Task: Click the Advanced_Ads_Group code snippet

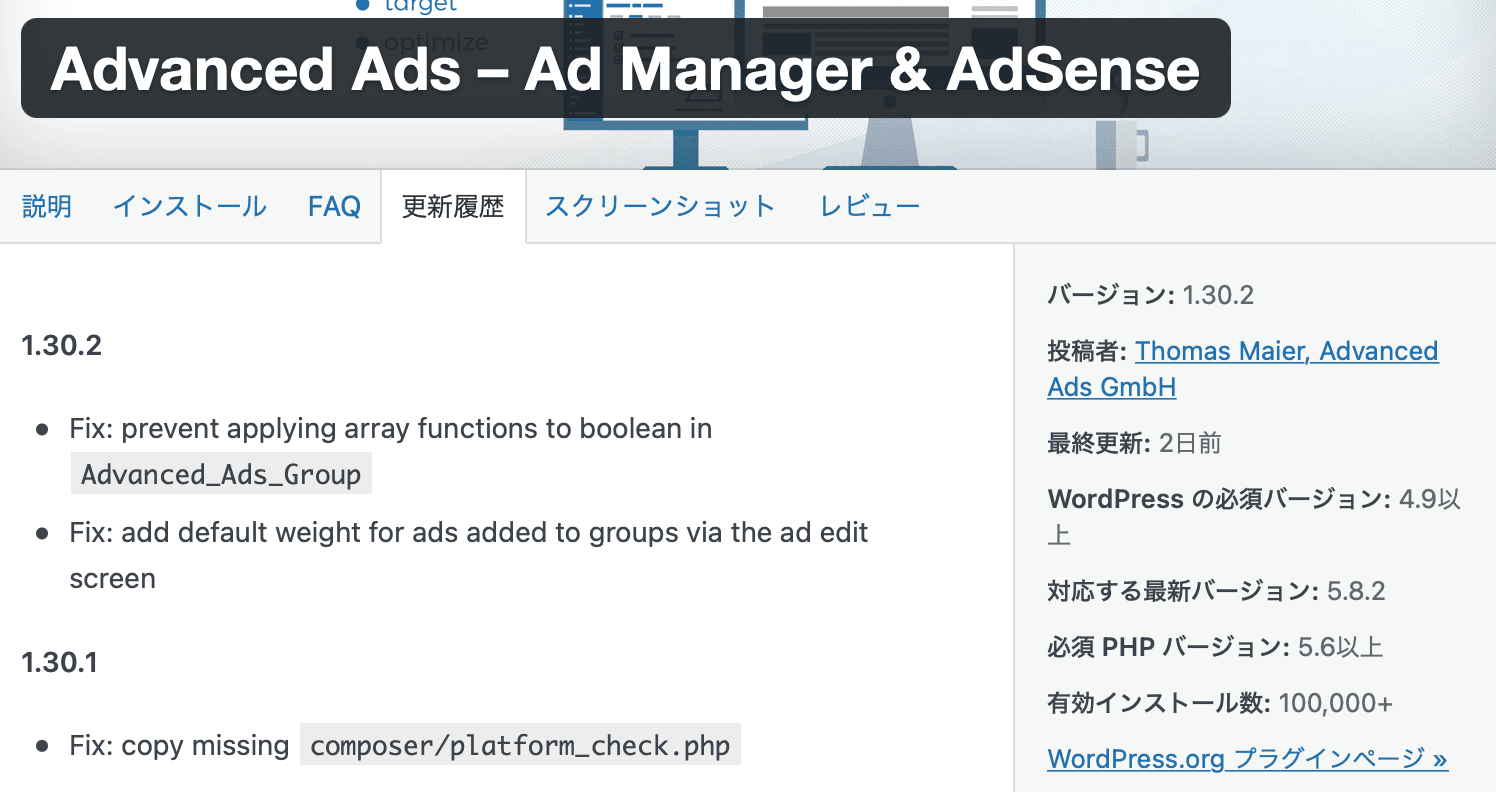Action: point(221,473)
